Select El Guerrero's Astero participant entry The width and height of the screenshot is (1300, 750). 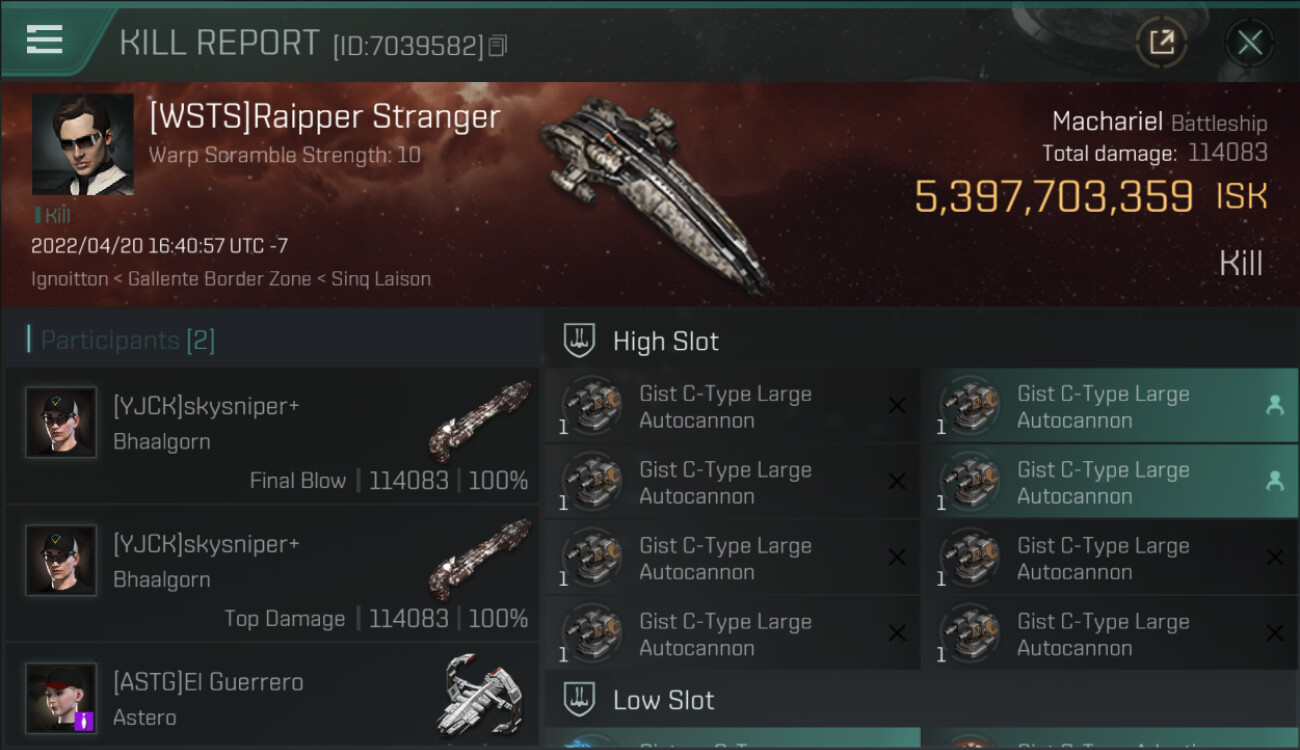(272, 698)
